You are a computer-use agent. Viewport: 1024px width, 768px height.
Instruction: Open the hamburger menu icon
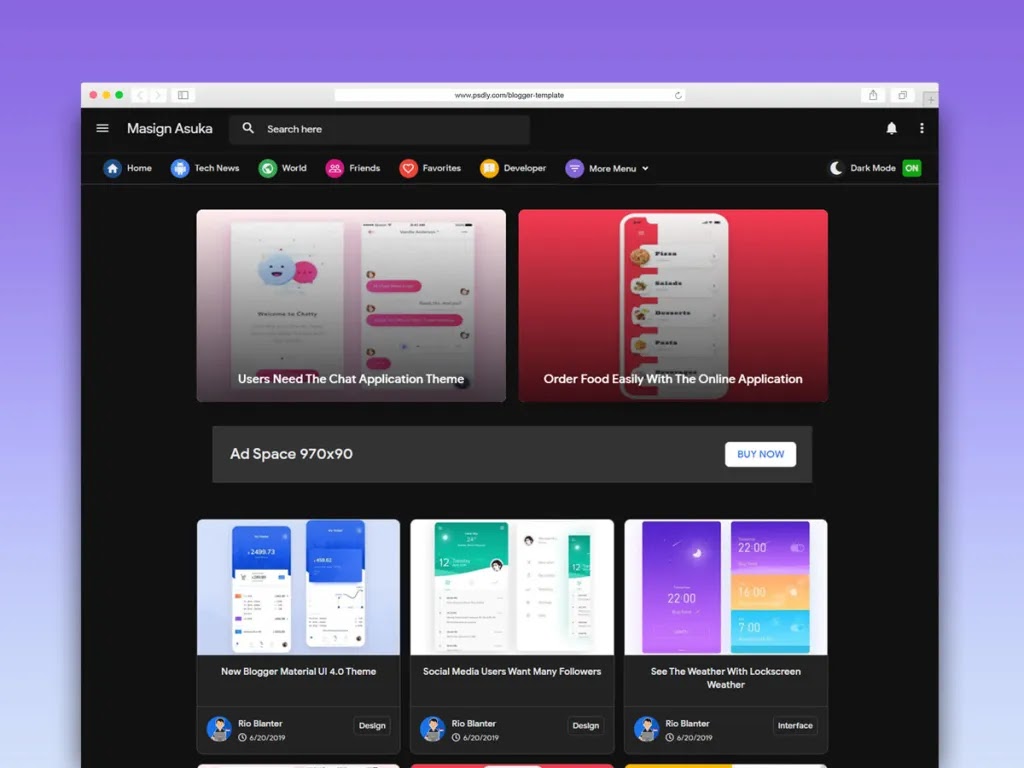103,128
